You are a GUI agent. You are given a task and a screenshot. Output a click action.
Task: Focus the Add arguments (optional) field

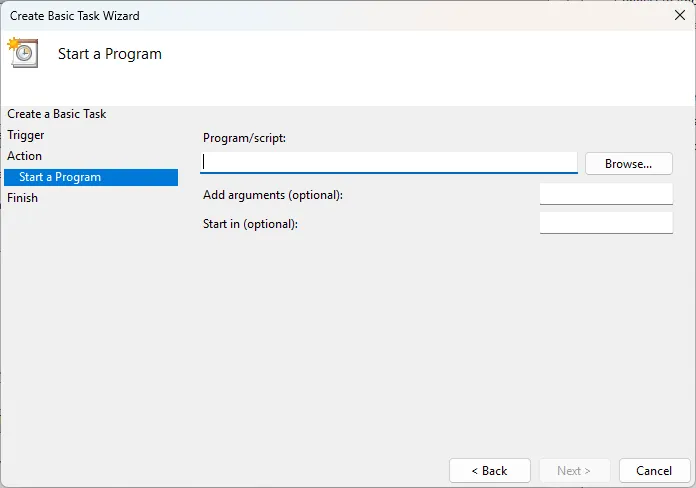coord(606,194)
